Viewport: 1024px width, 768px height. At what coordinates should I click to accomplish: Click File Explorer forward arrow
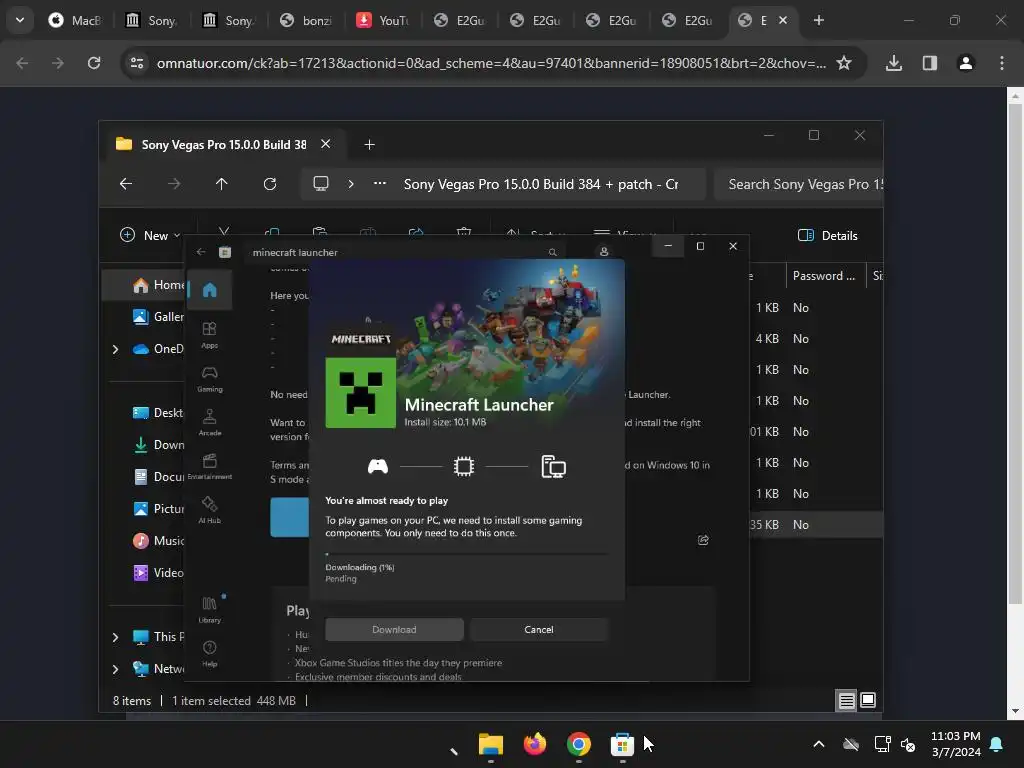point(174,184)
